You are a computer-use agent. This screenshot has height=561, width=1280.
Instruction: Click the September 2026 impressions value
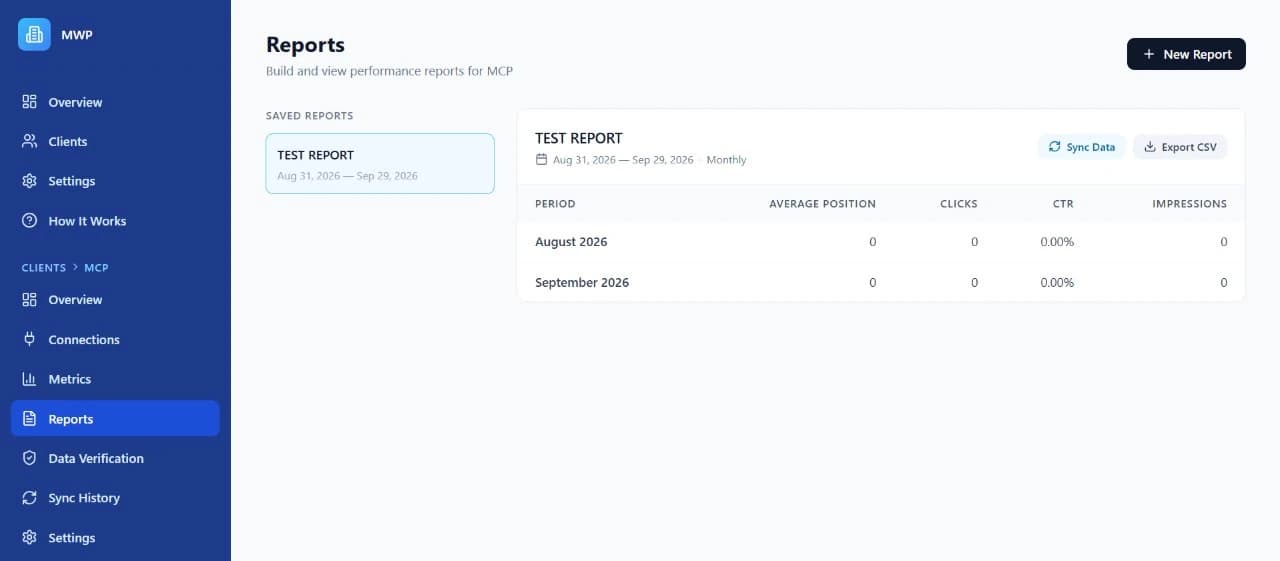tap(1224, 283)
